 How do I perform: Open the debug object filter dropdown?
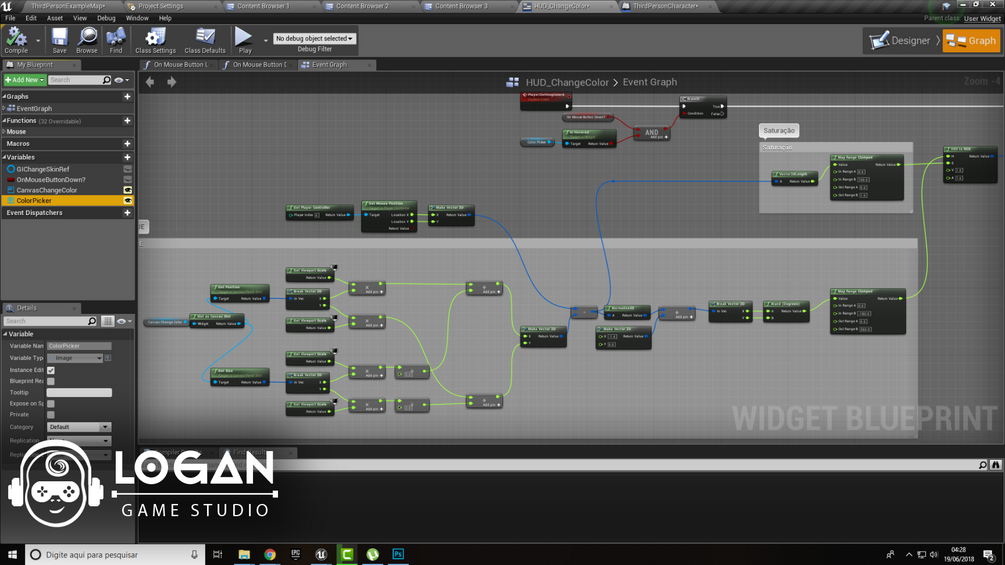pyautogui.click(x=314, y=38)
